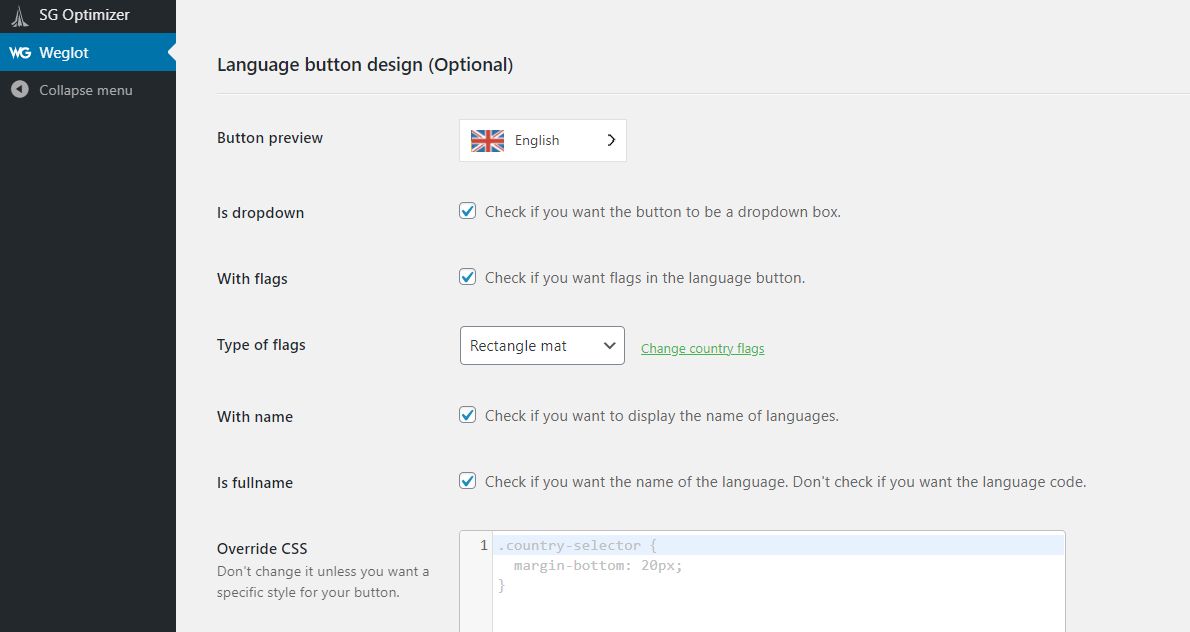Click the chevron inside the English preview button
1190x632 pixels.
pos(611,140)
